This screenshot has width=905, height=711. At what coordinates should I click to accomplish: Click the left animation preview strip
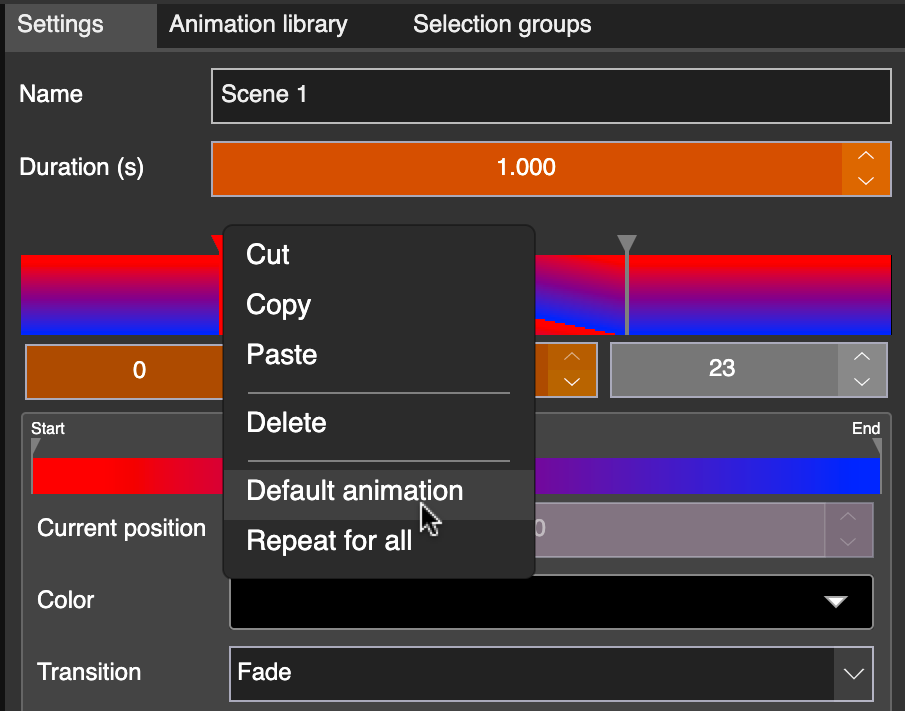click(120, 295)
